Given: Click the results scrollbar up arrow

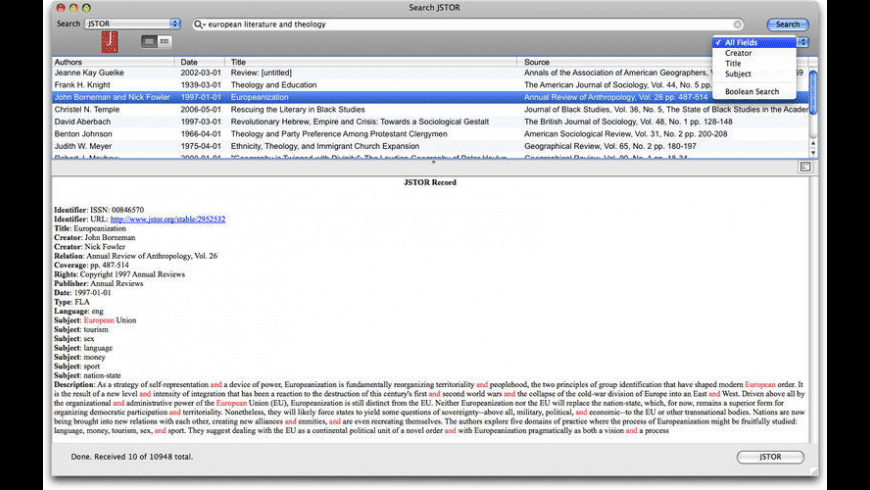Looking at the screenshot, I should (813, 144).
